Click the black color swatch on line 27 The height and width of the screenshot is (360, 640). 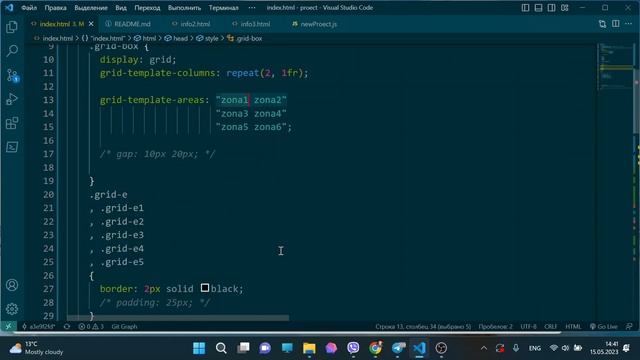(205, 288)
